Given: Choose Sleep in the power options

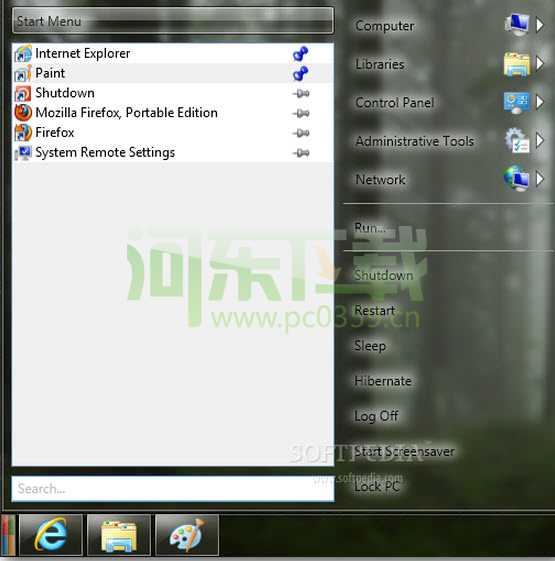Looking at the screenshot, I should point(370,346).
